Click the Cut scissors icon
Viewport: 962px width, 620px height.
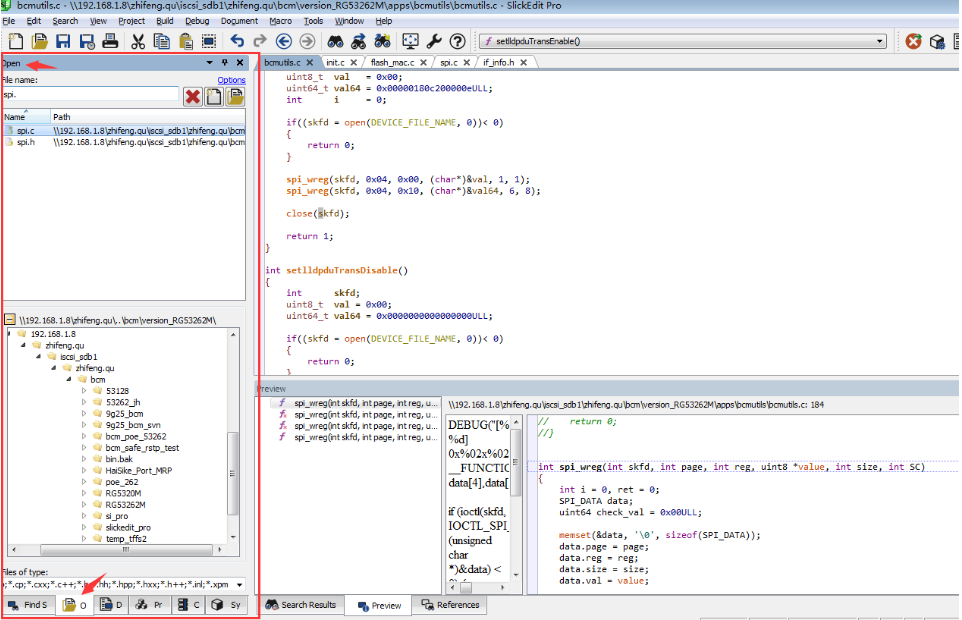(x=137, y=41)
